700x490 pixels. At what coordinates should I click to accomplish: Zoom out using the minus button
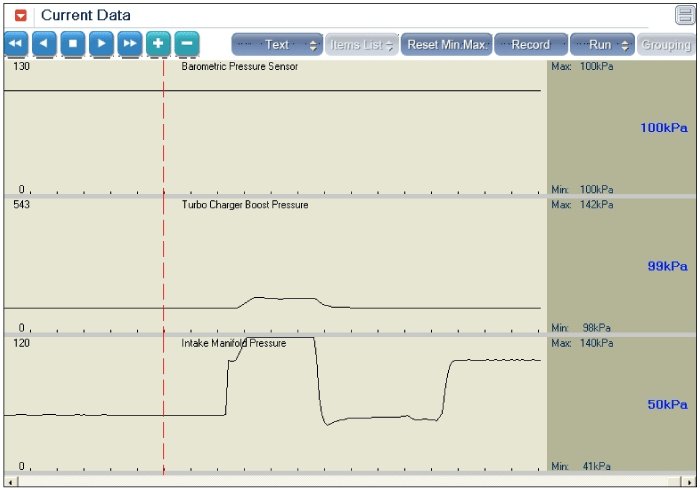pos(187,44)
